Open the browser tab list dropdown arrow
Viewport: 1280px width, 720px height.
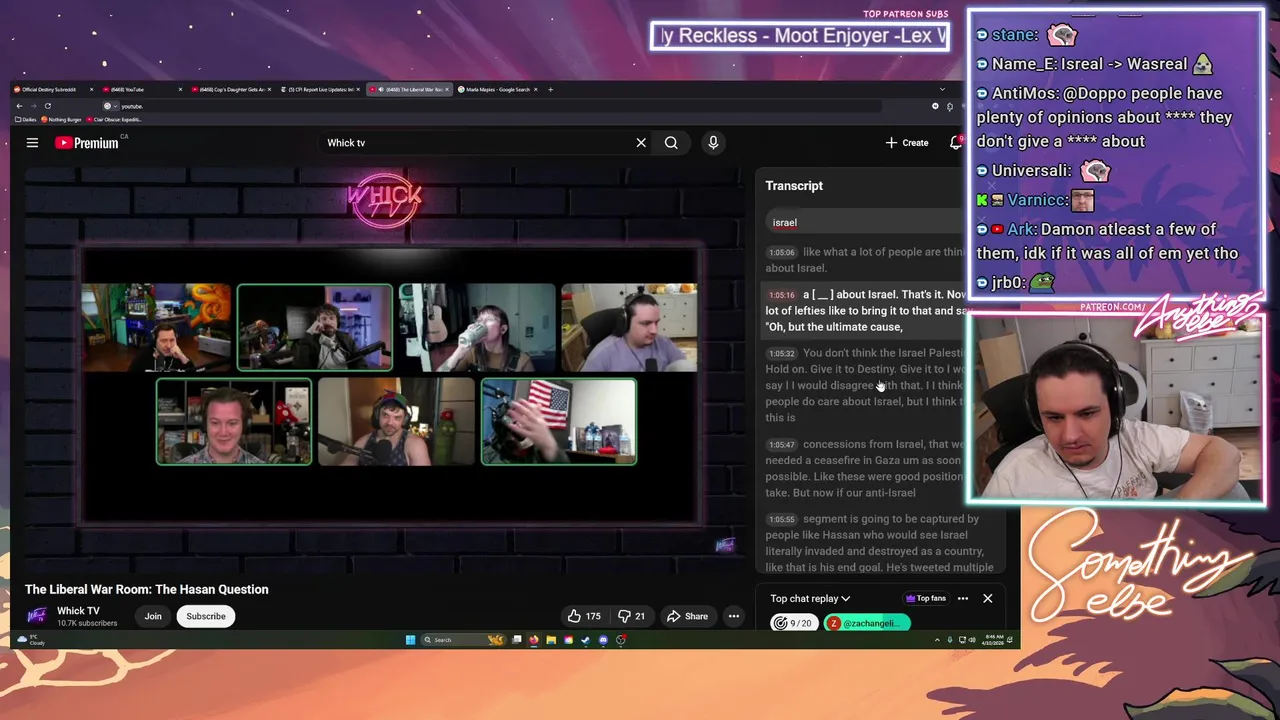point(941,89)
